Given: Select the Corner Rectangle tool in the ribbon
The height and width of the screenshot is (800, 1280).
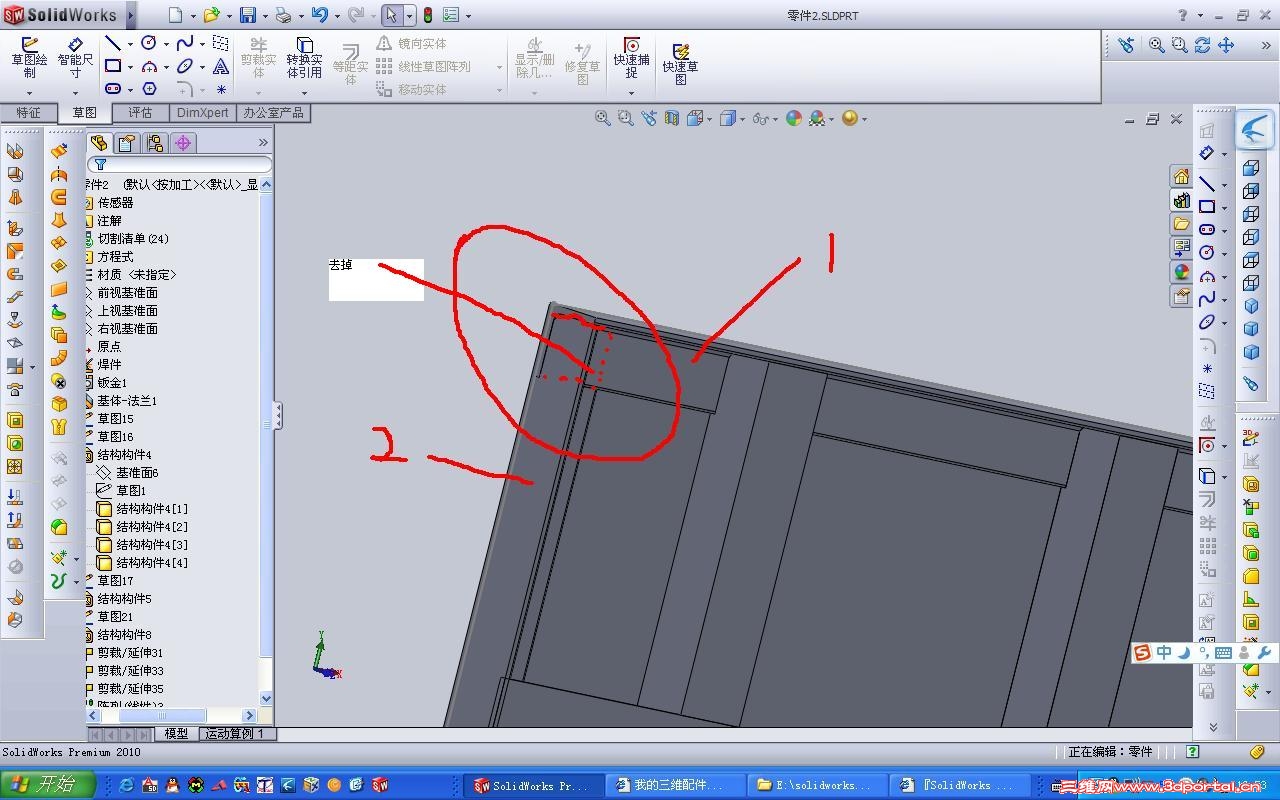Looking at the screenshot, I should [113, 66].
